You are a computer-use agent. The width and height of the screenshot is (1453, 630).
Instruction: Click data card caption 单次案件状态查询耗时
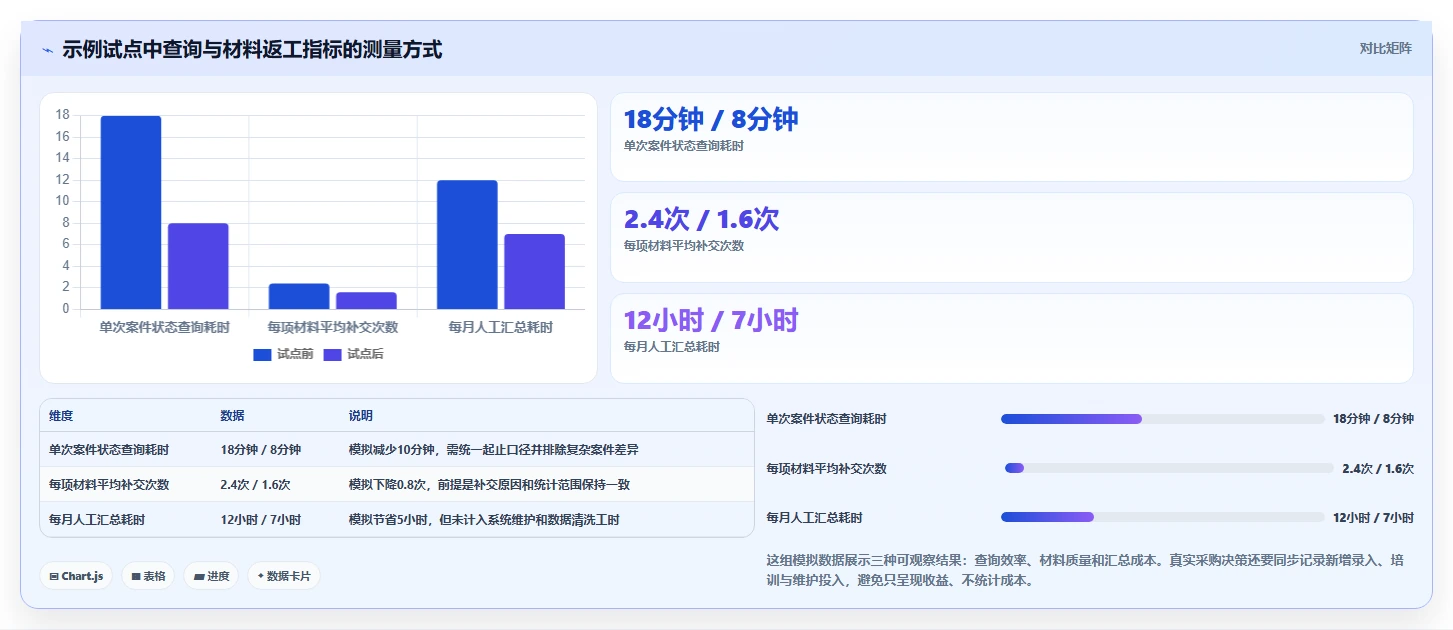[684, 146]
